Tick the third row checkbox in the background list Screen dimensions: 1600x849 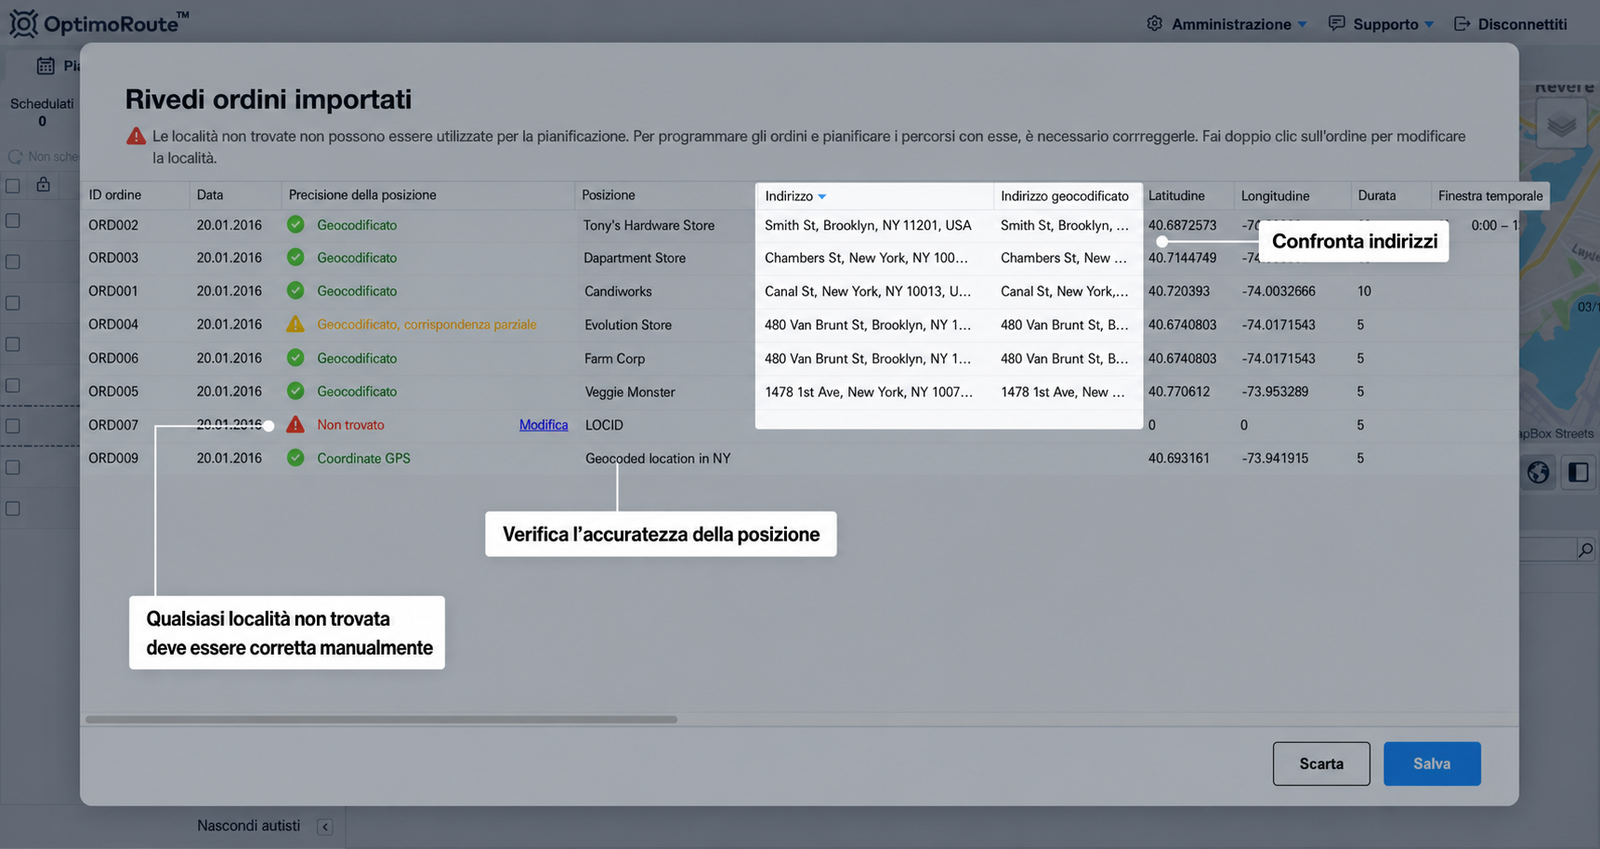coord(13,302)
